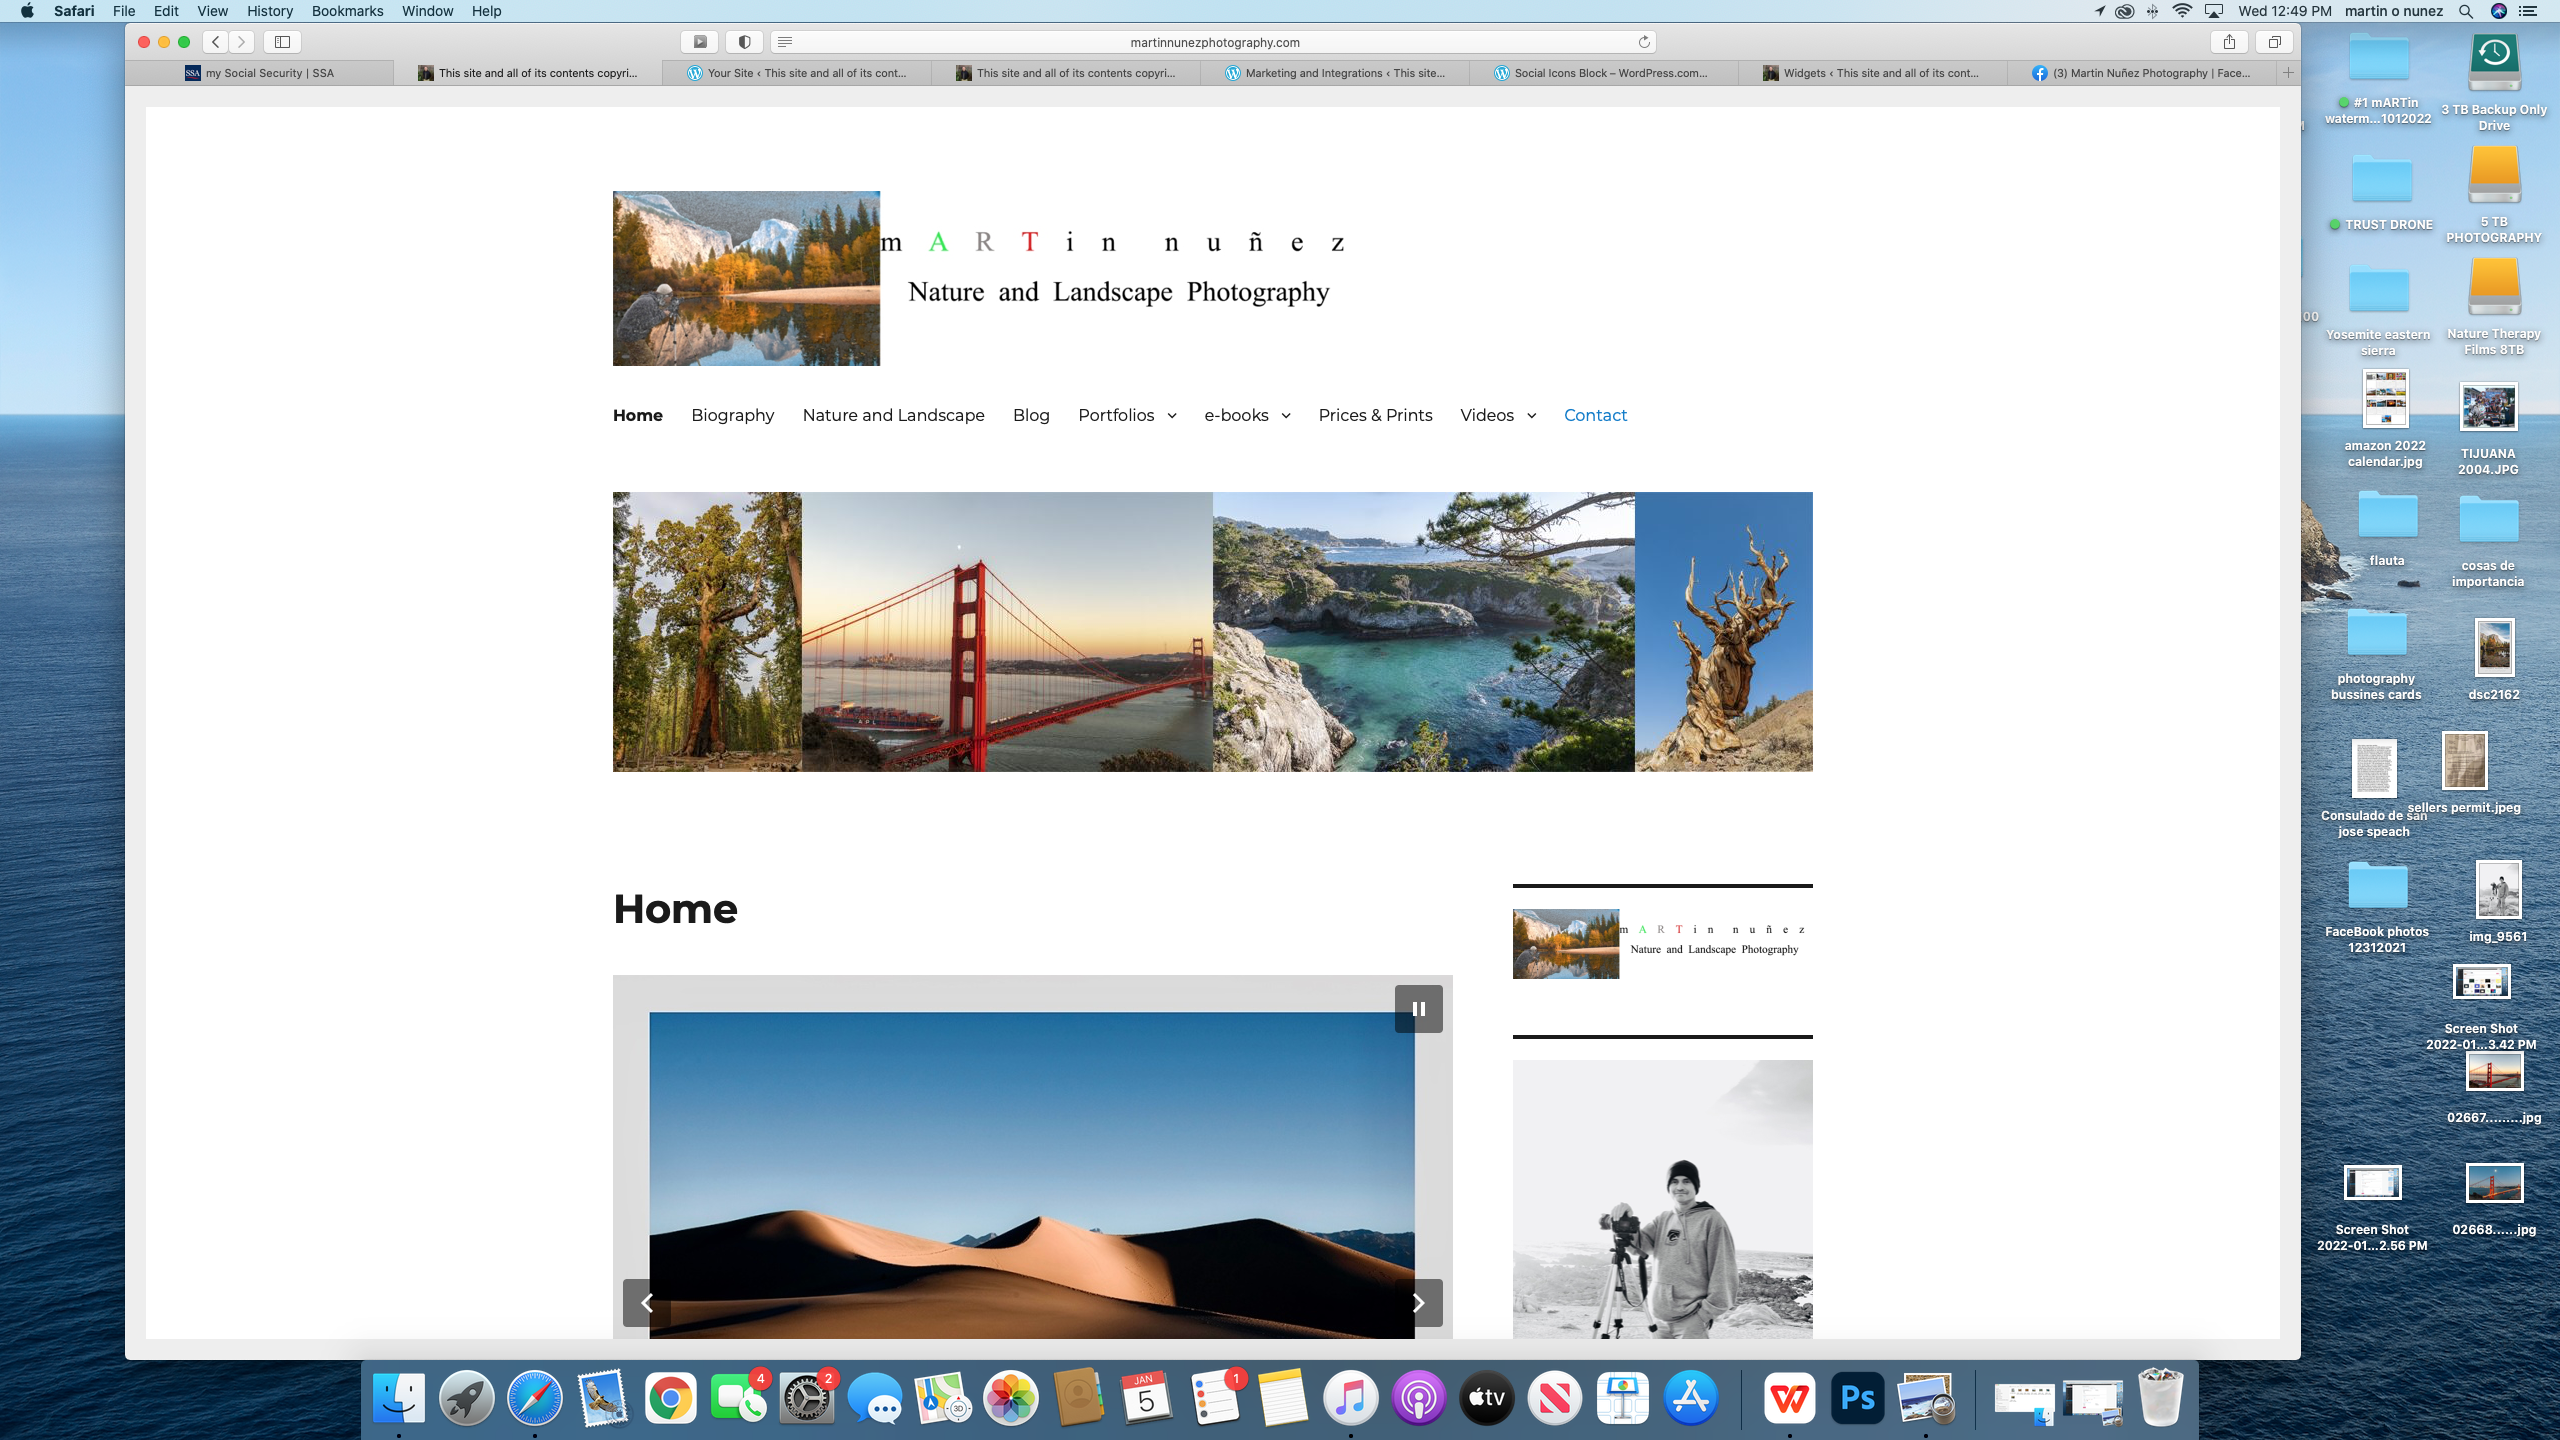Click the reload page icon in address bar
This screenshot has width=2560, height=1440.
[x=1643, y=42]
